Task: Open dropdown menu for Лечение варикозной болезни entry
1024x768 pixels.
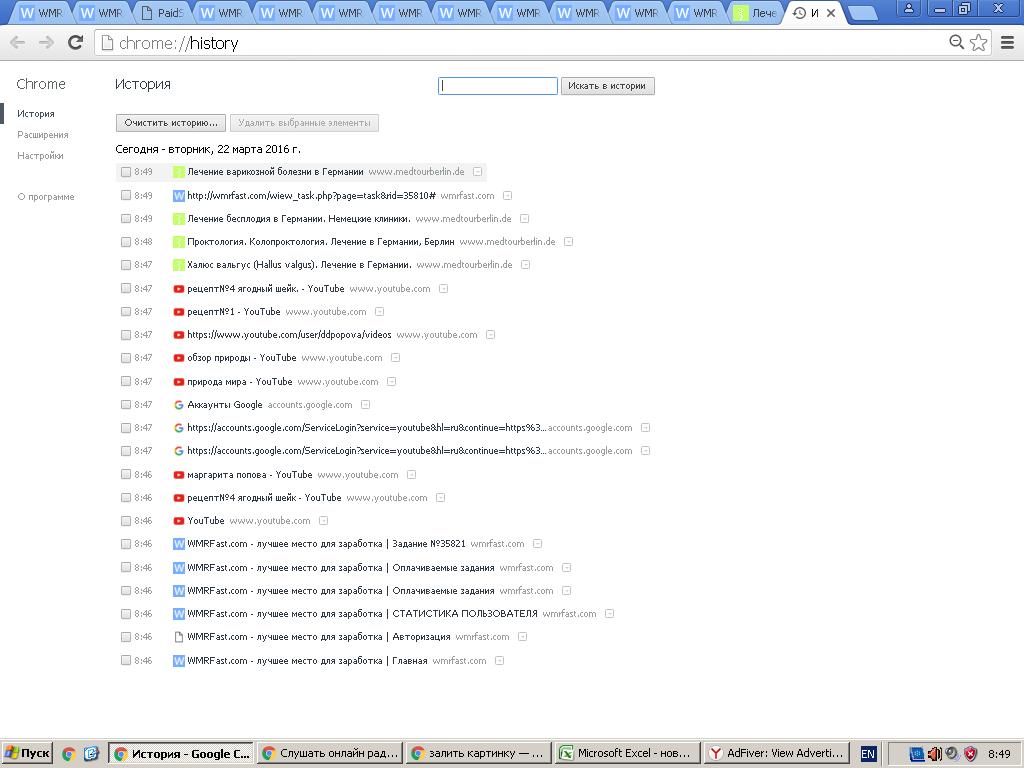Action: click(x=477, y=172)
